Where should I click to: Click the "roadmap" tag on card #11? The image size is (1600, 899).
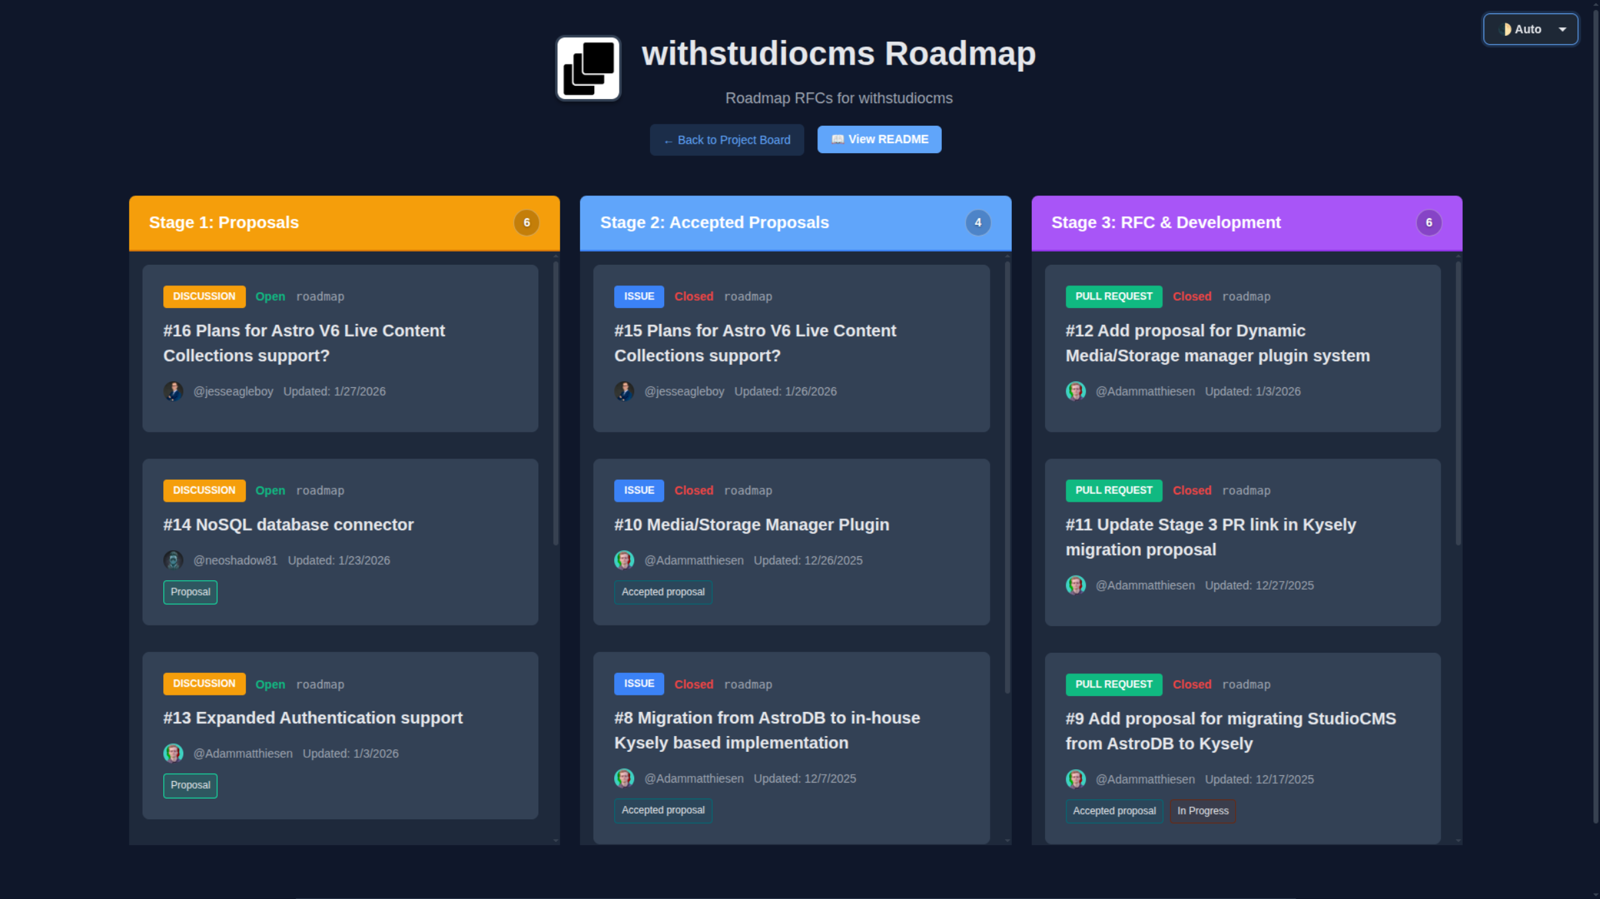(x=1246, y=491)
